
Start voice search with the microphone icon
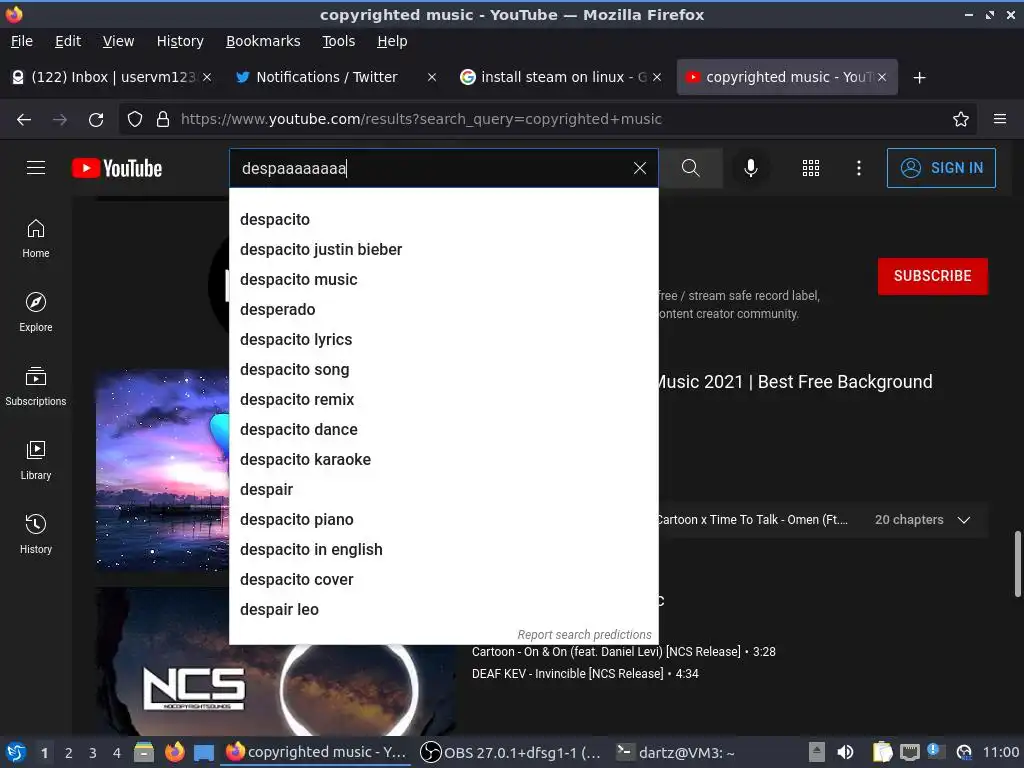(751, 168)
